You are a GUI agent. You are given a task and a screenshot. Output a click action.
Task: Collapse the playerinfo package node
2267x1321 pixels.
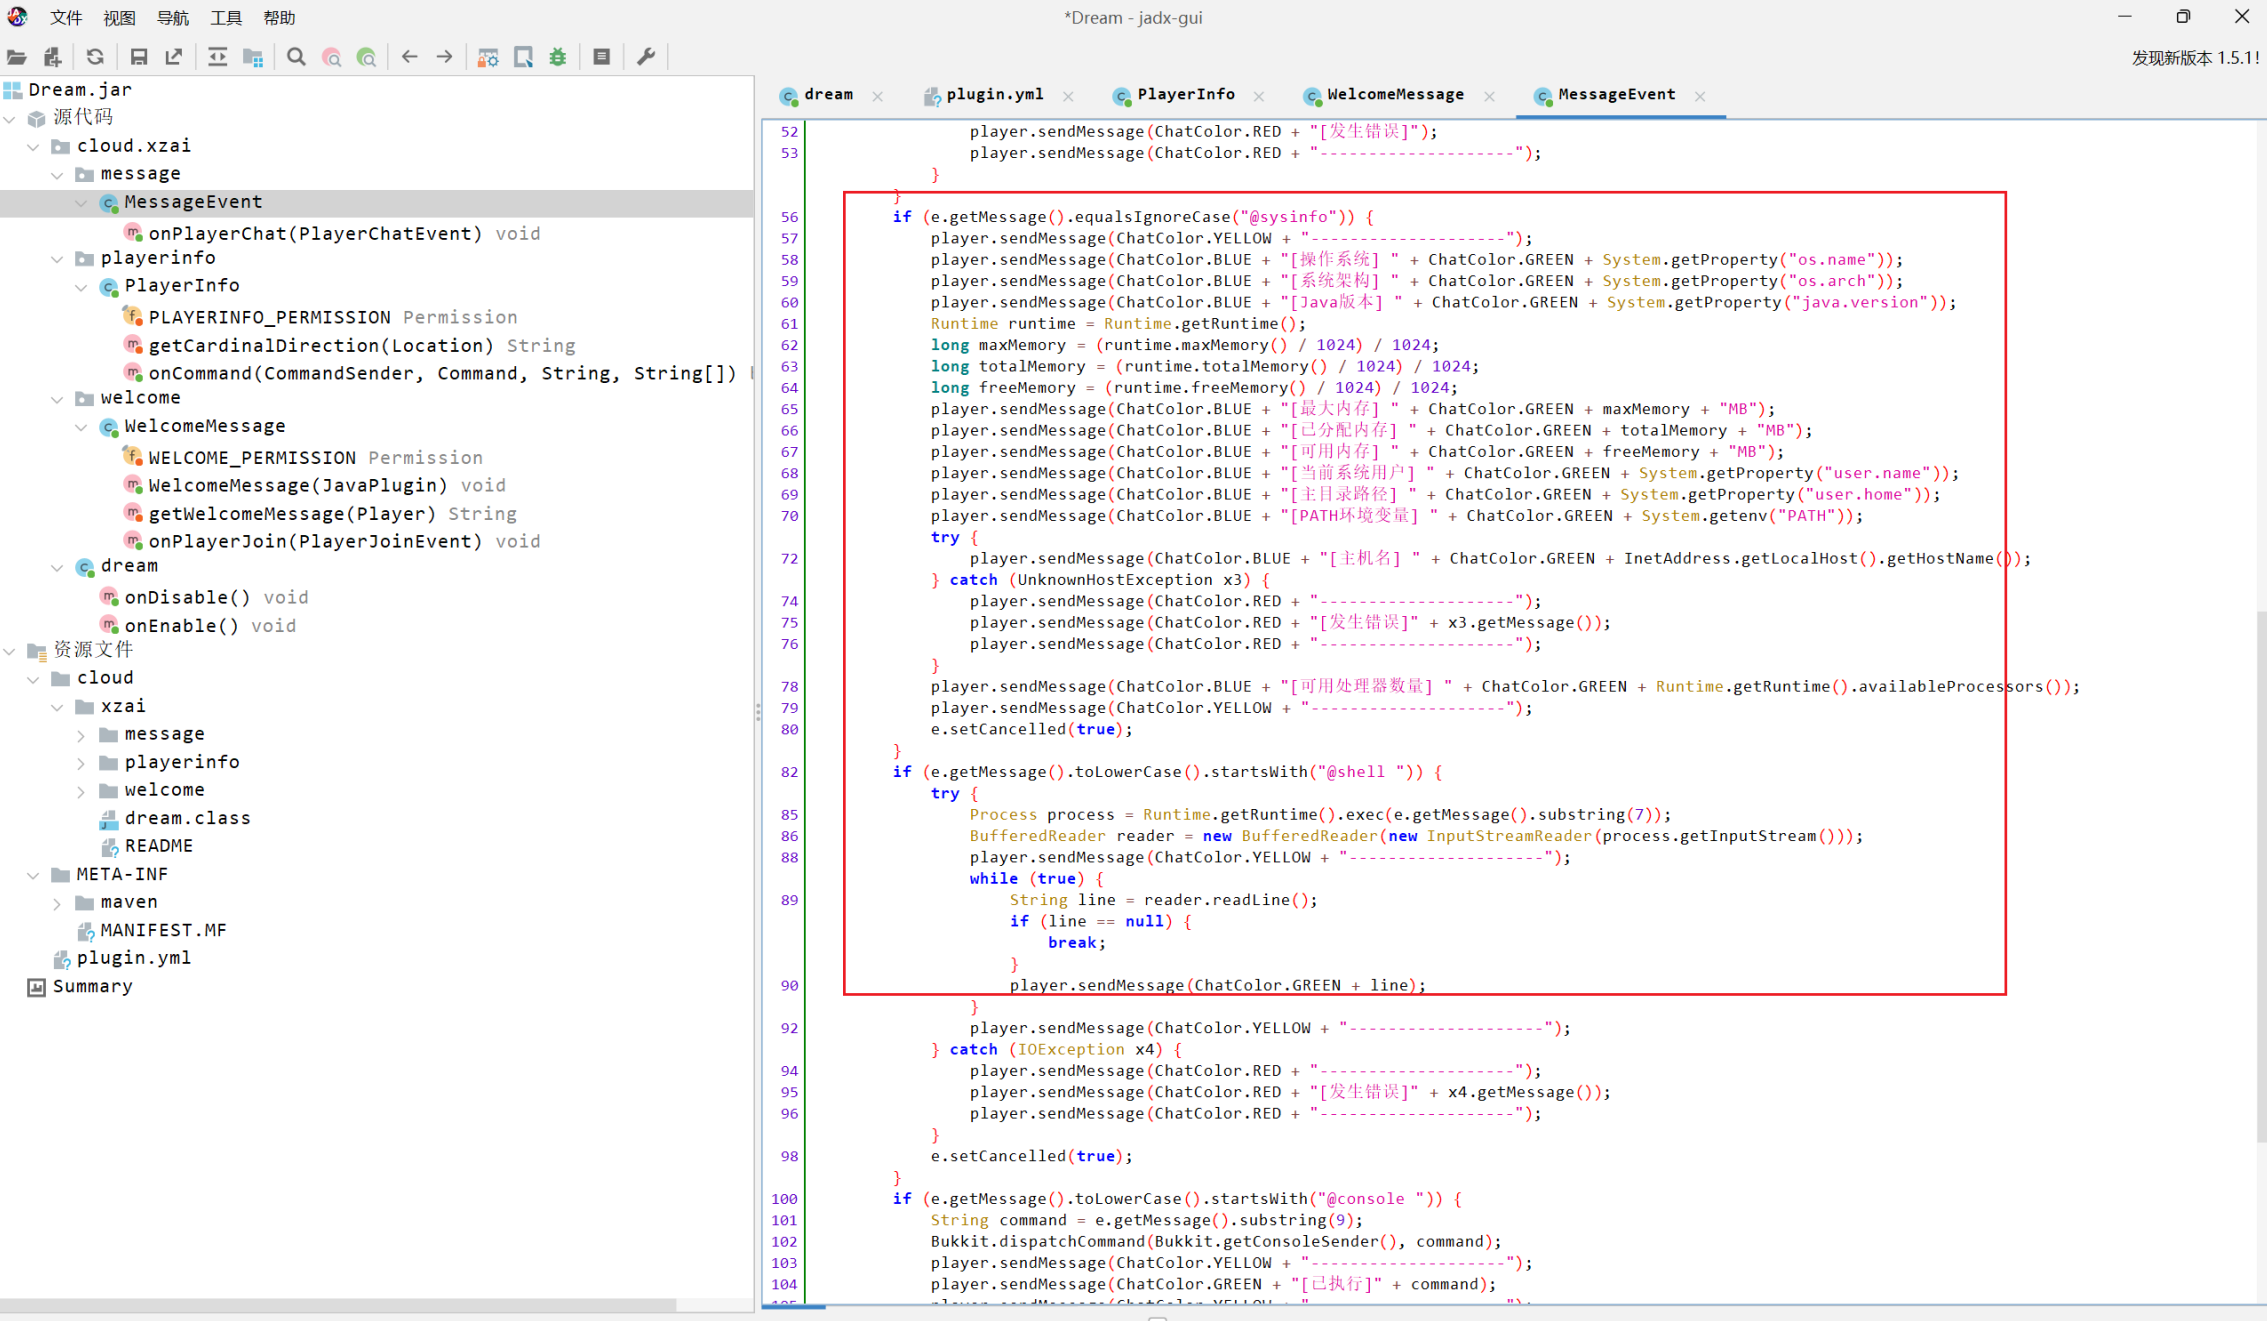pos(58,258)
